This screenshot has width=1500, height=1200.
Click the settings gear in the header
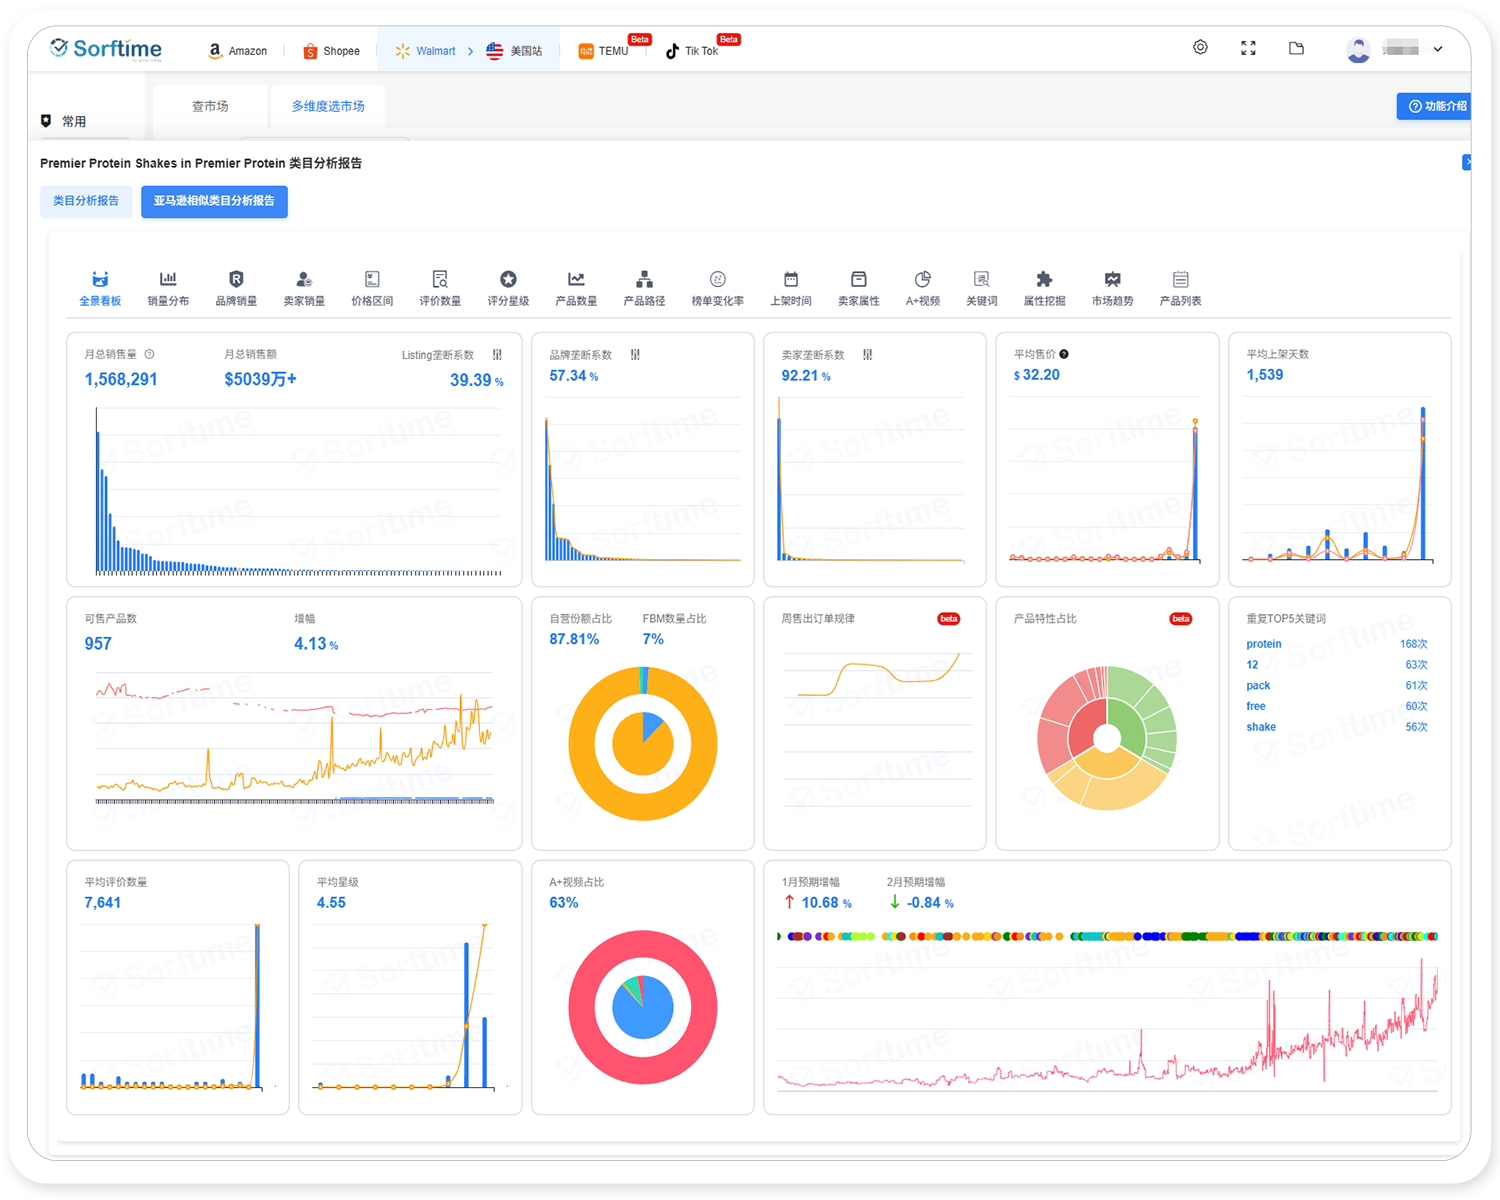coord(1200,48)
